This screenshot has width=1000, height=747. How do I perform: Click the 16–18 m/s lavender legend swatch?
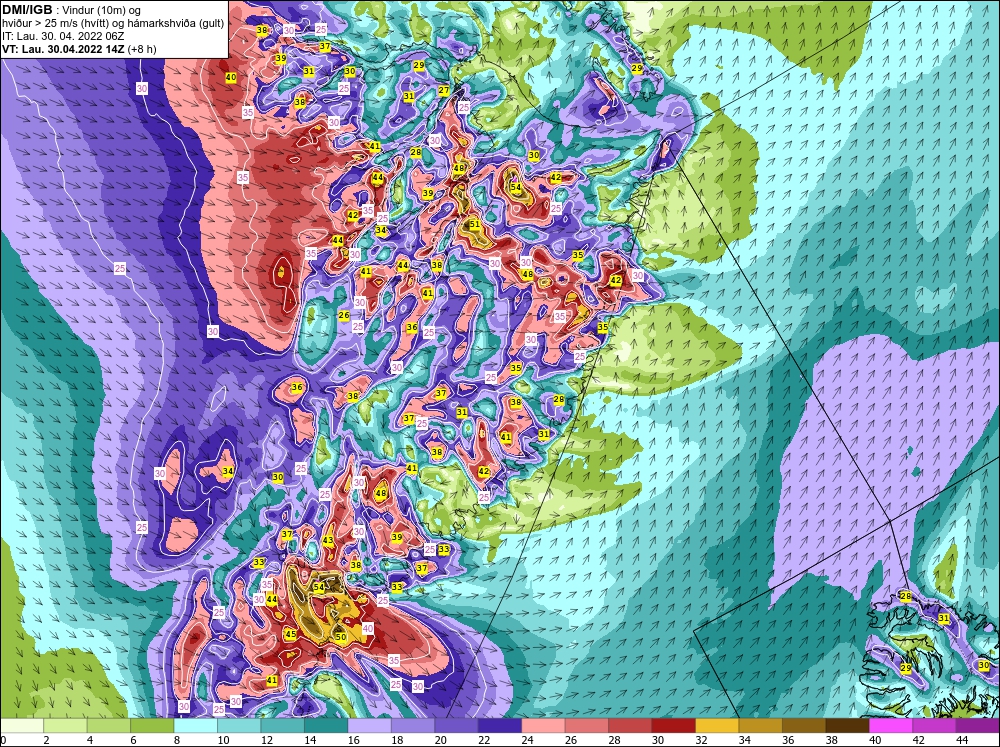[369, 726]
